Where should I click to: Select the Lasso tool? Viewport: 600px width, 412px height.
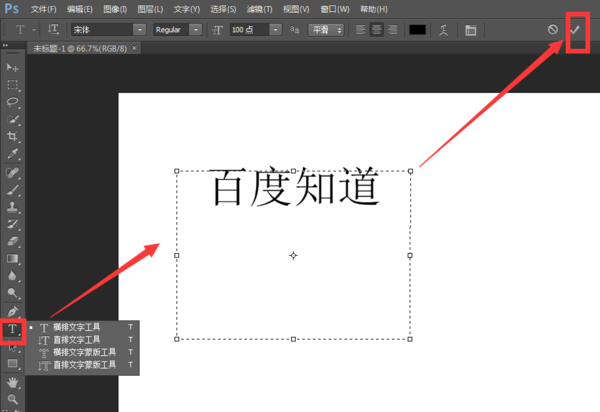point(12,102)
